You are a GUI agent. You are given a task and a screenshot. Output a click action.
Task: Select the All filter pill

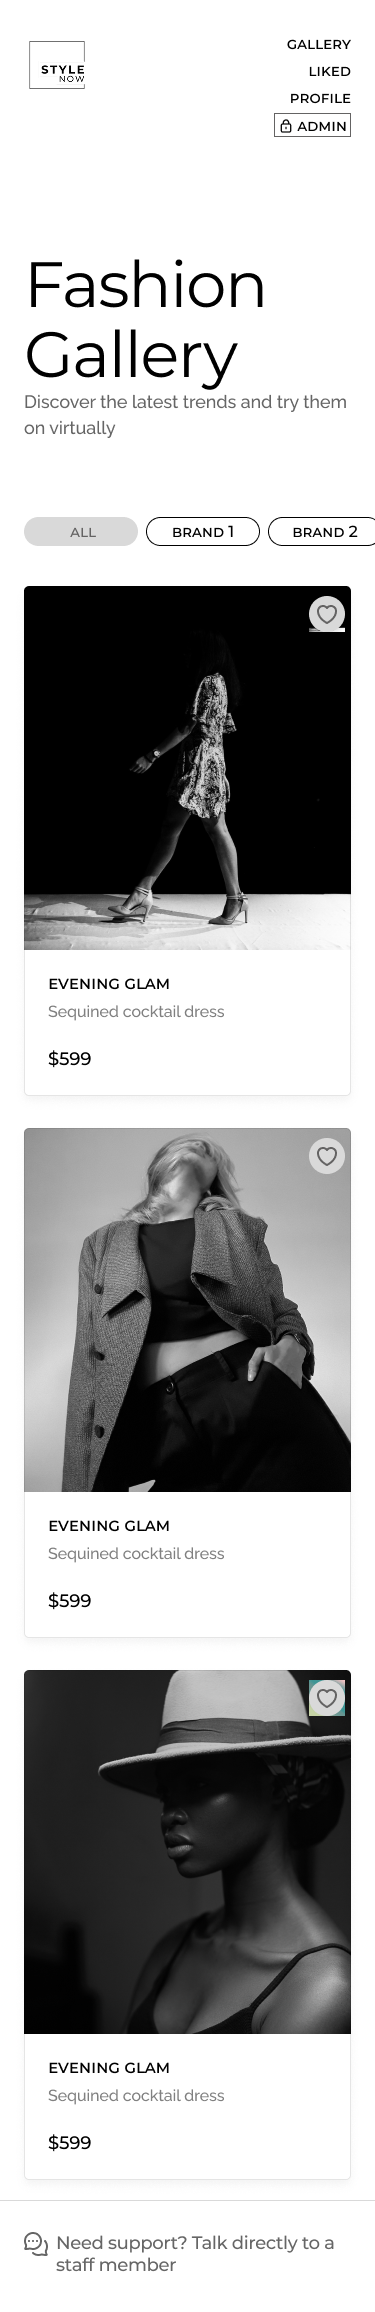[81, 531]
